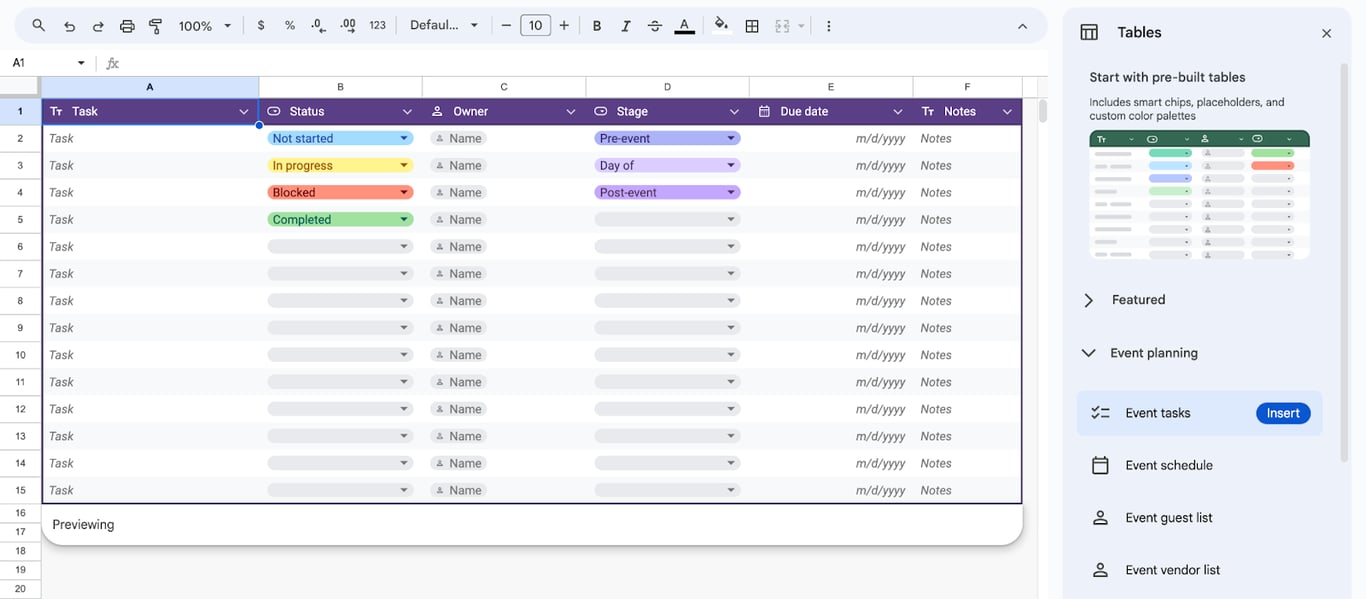The image size is (1366, 599).
Task: Increase font size with plus button
Action: tap(564, 26)
